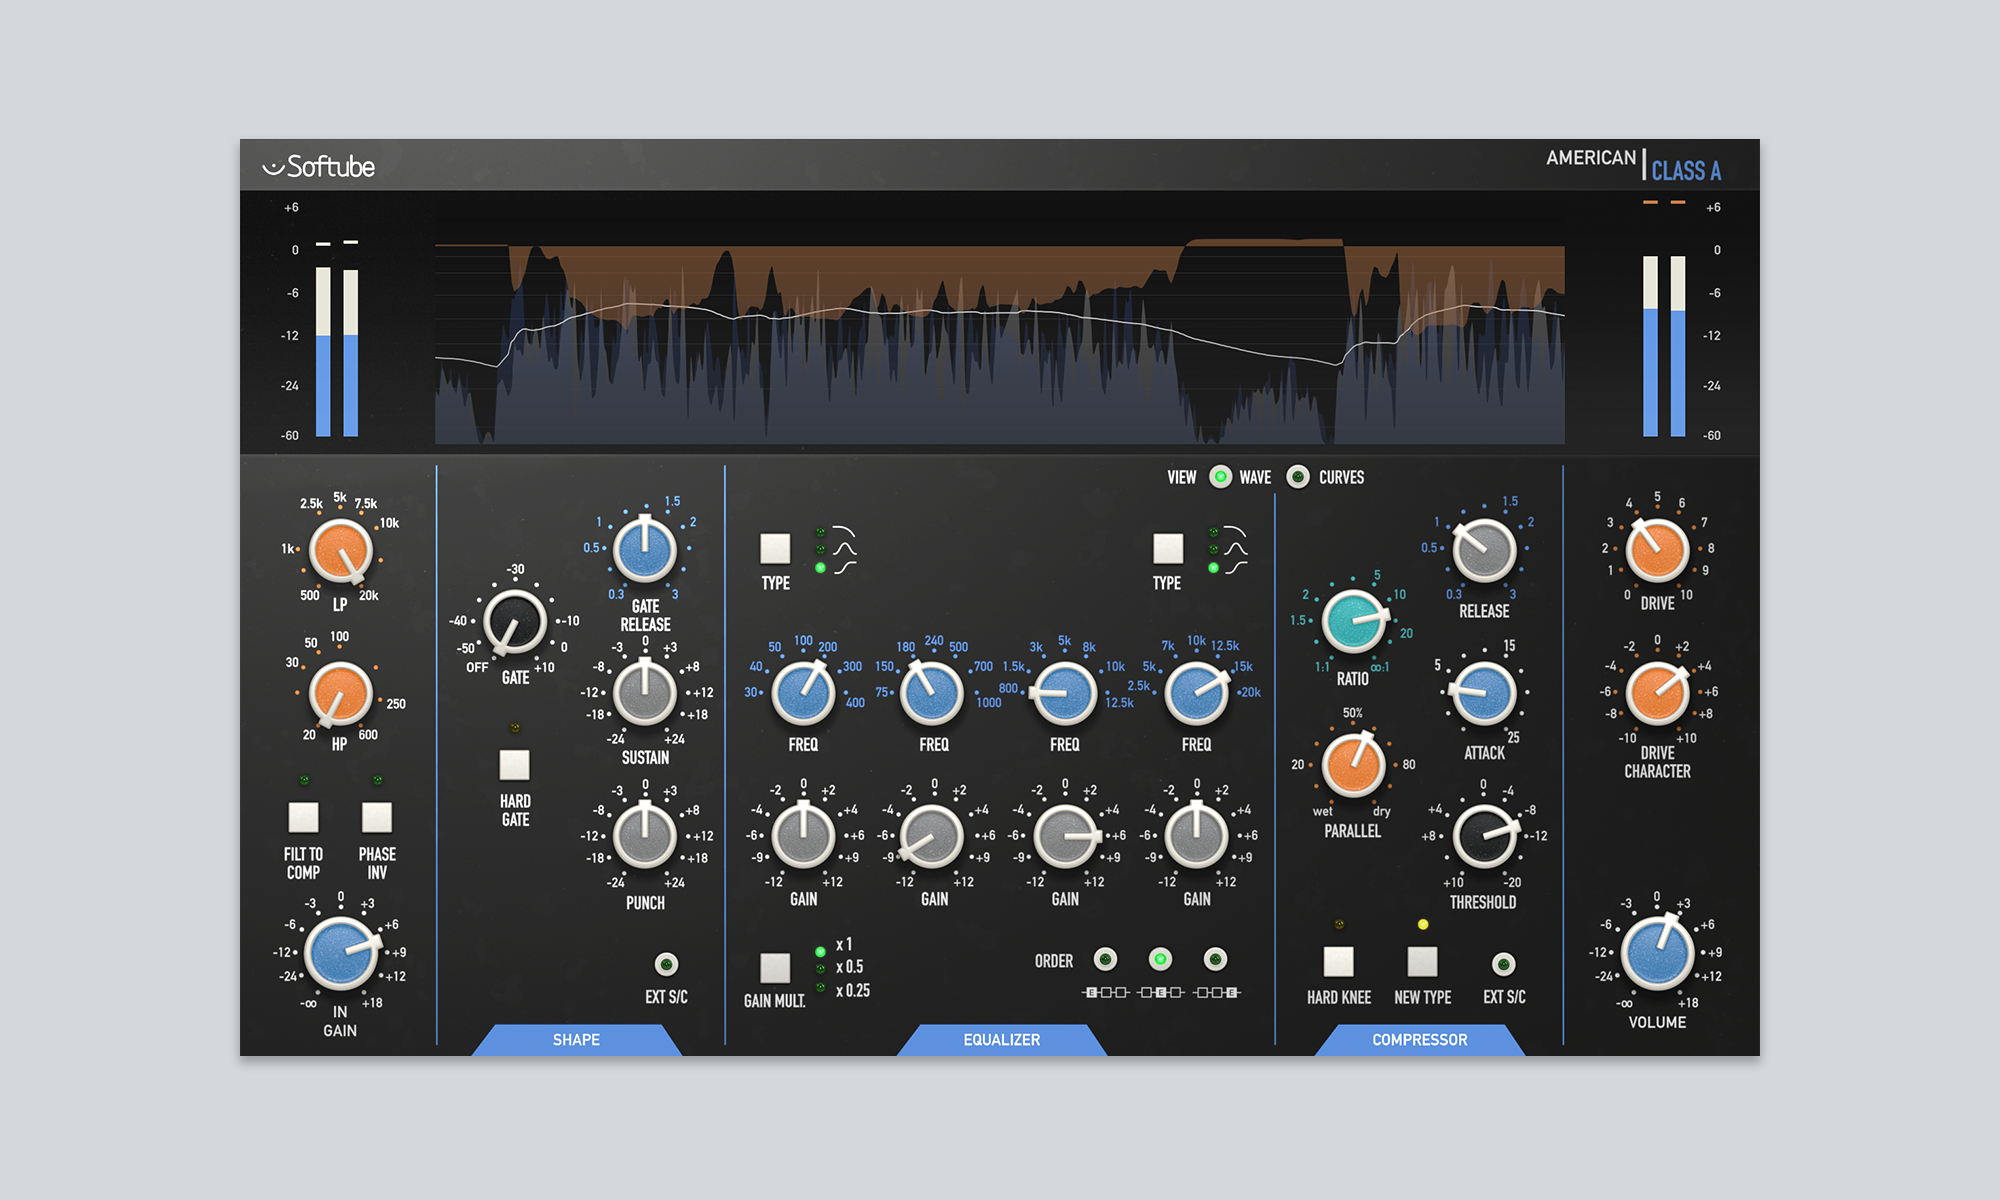This screenshot has width=2000, height=1200.
Task: Select the third ORDER routing LED
Action: tap(1215, 960)
